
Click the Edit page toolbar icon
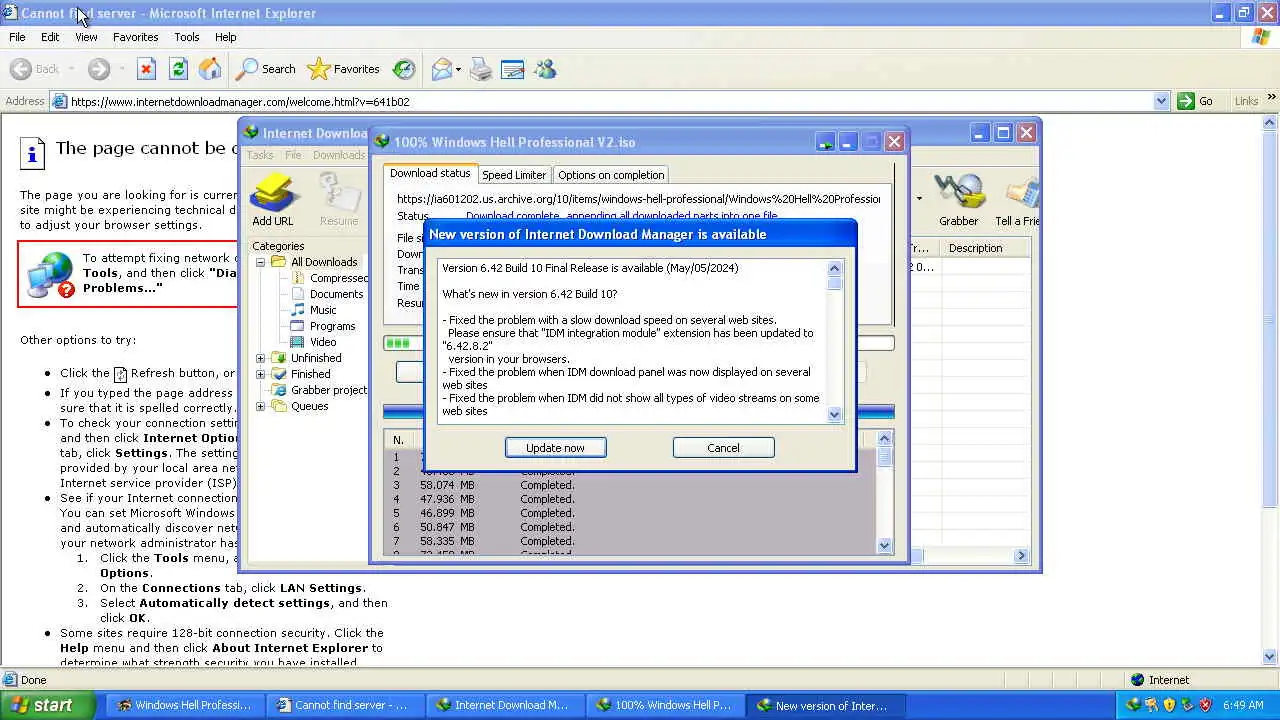pos(513,69)
